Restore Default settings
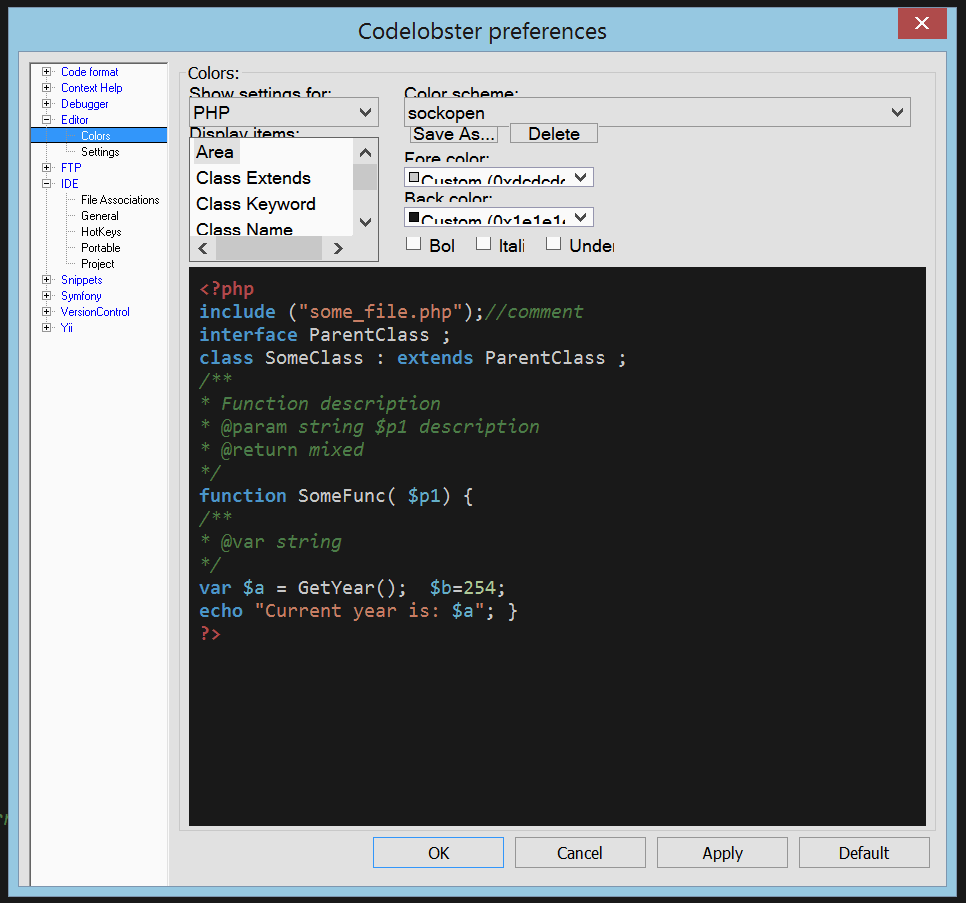 pyautogui.click(x=864, y=852)
